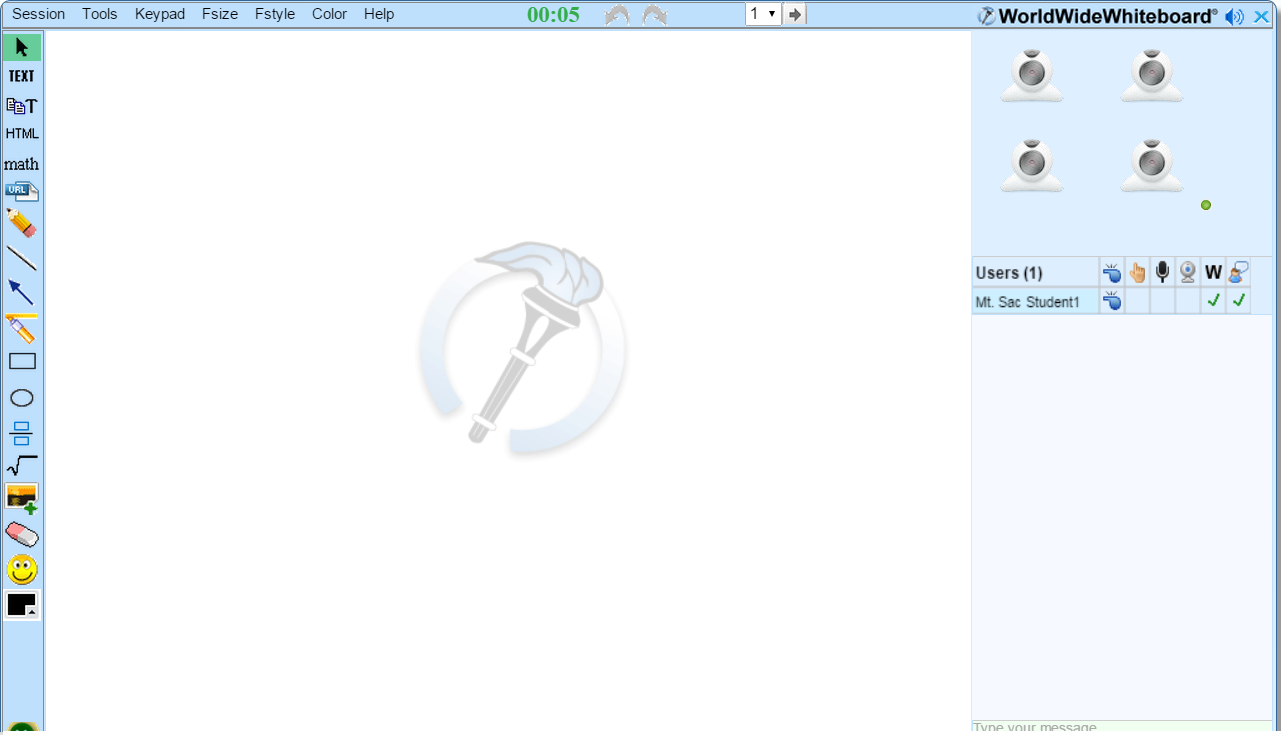Click the insert image tool
This screenshot has width=1281, height=735.
click(x=22, y=498)
